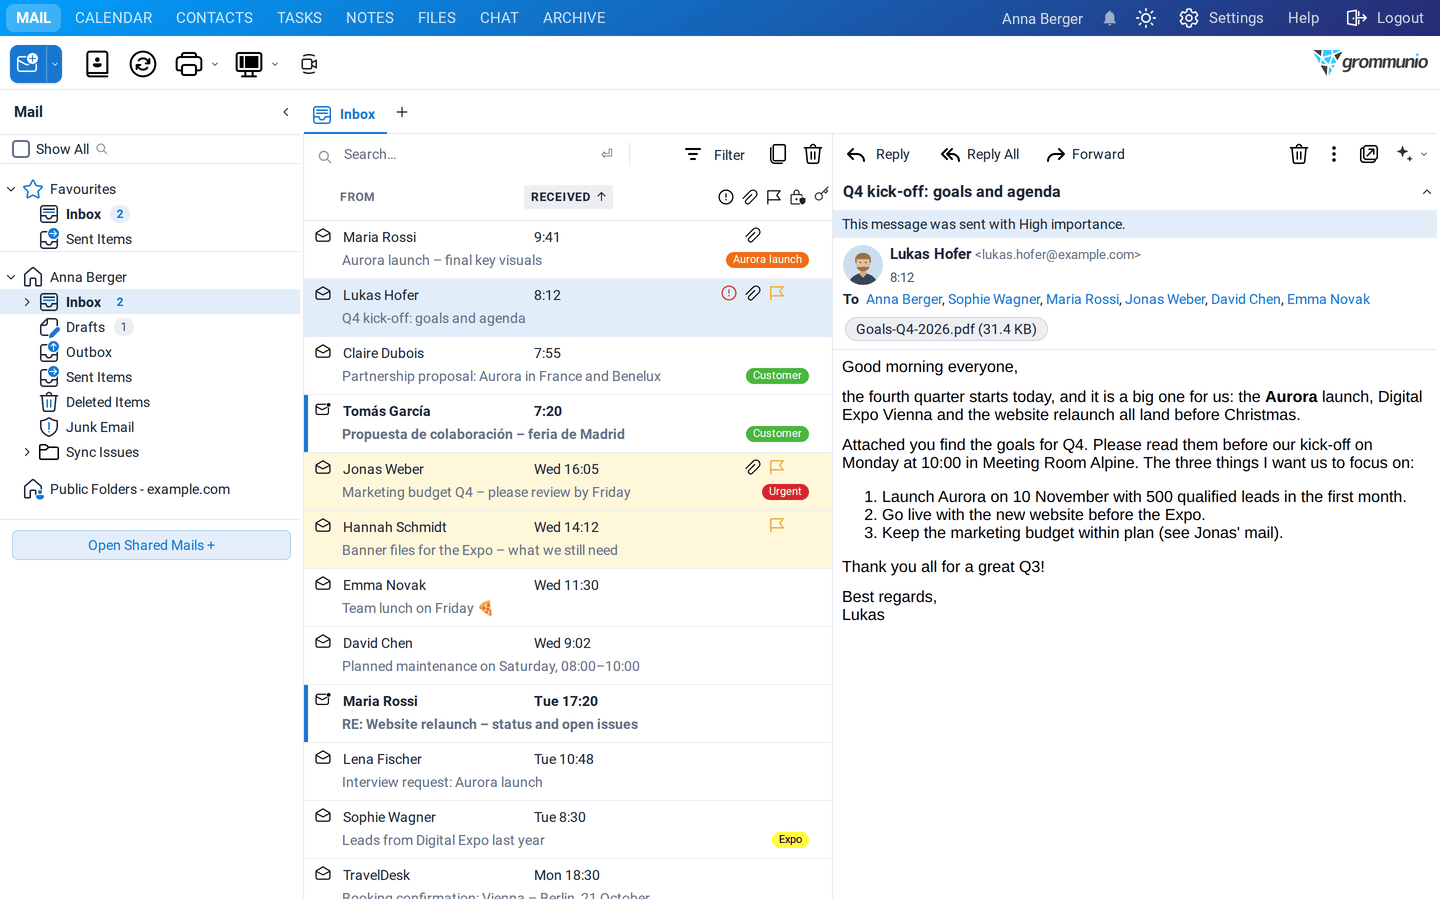
Task: Check the Show All checkbox
Action: [21, 149]
